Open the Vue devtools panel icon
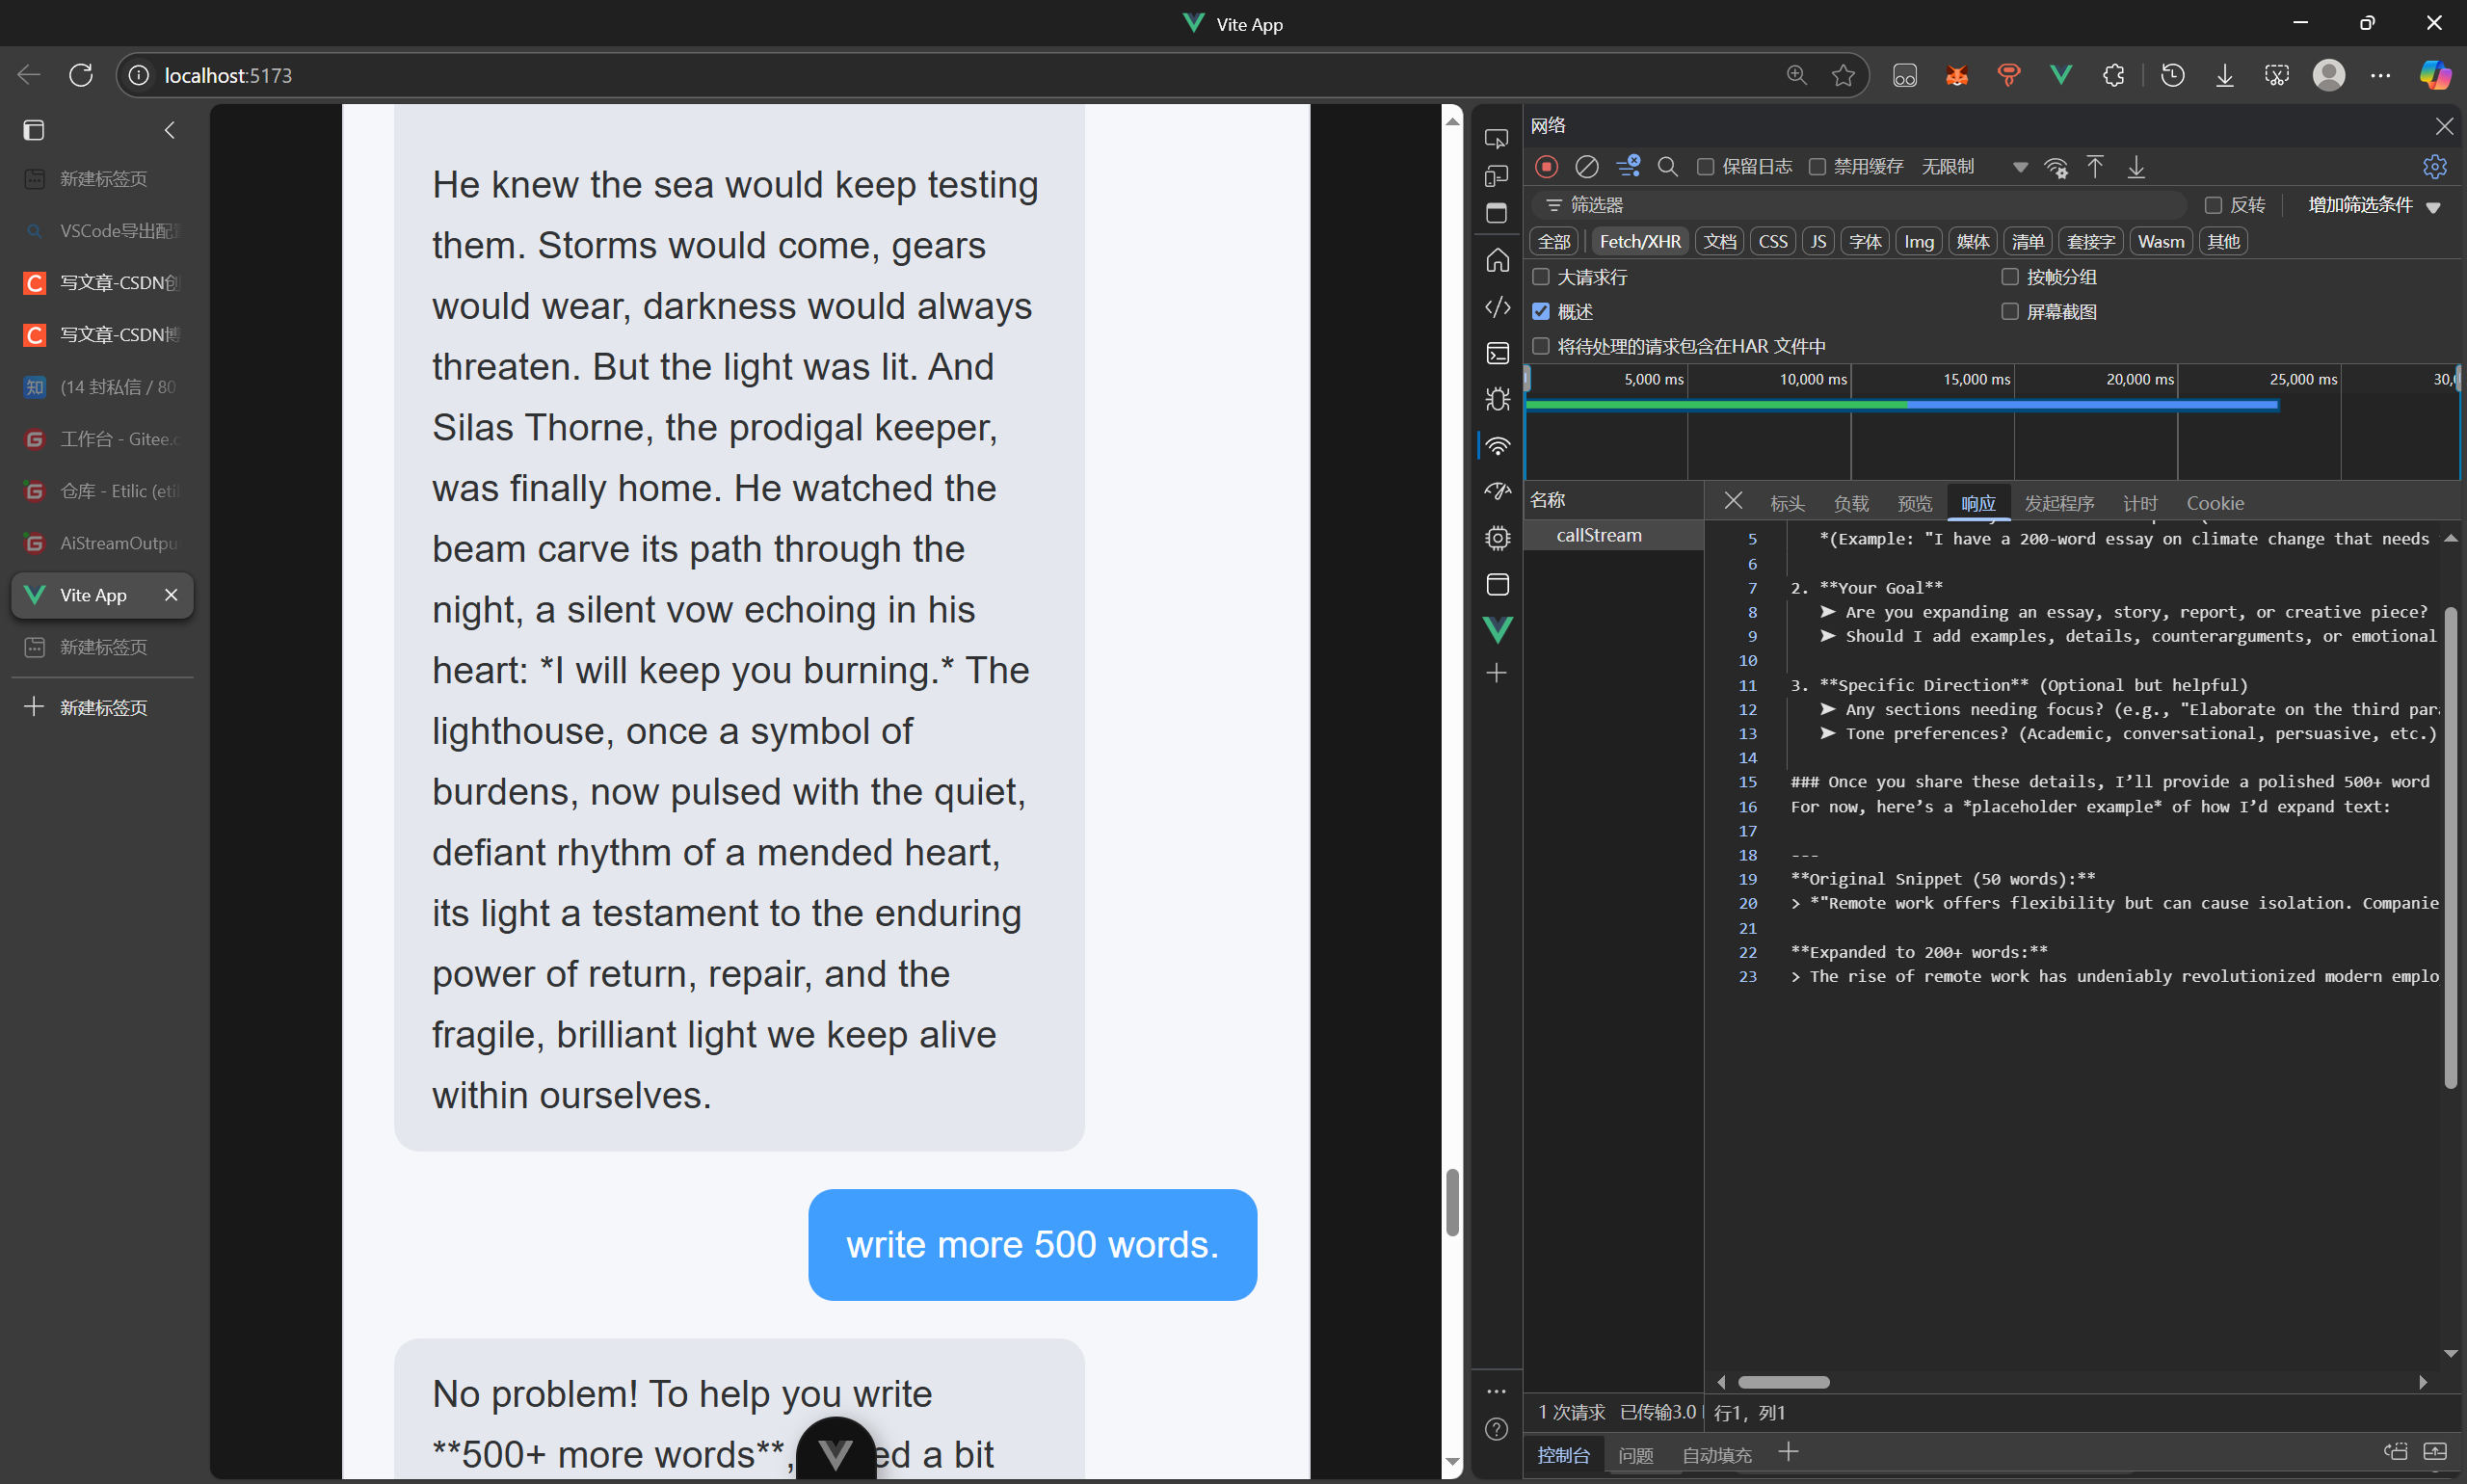Viewport: 2467px width, 1484px height. pyautogui.click(x=1497, y=629)
